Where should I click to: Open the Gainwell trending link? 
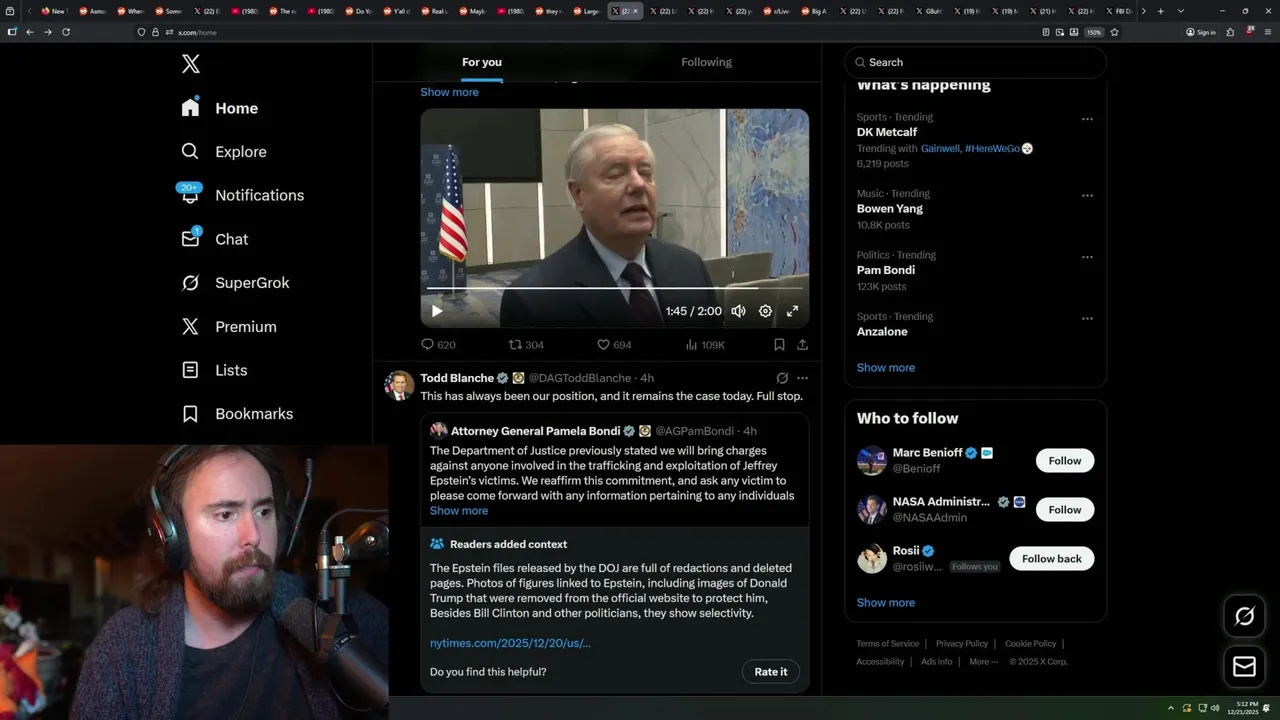[940, 148]
